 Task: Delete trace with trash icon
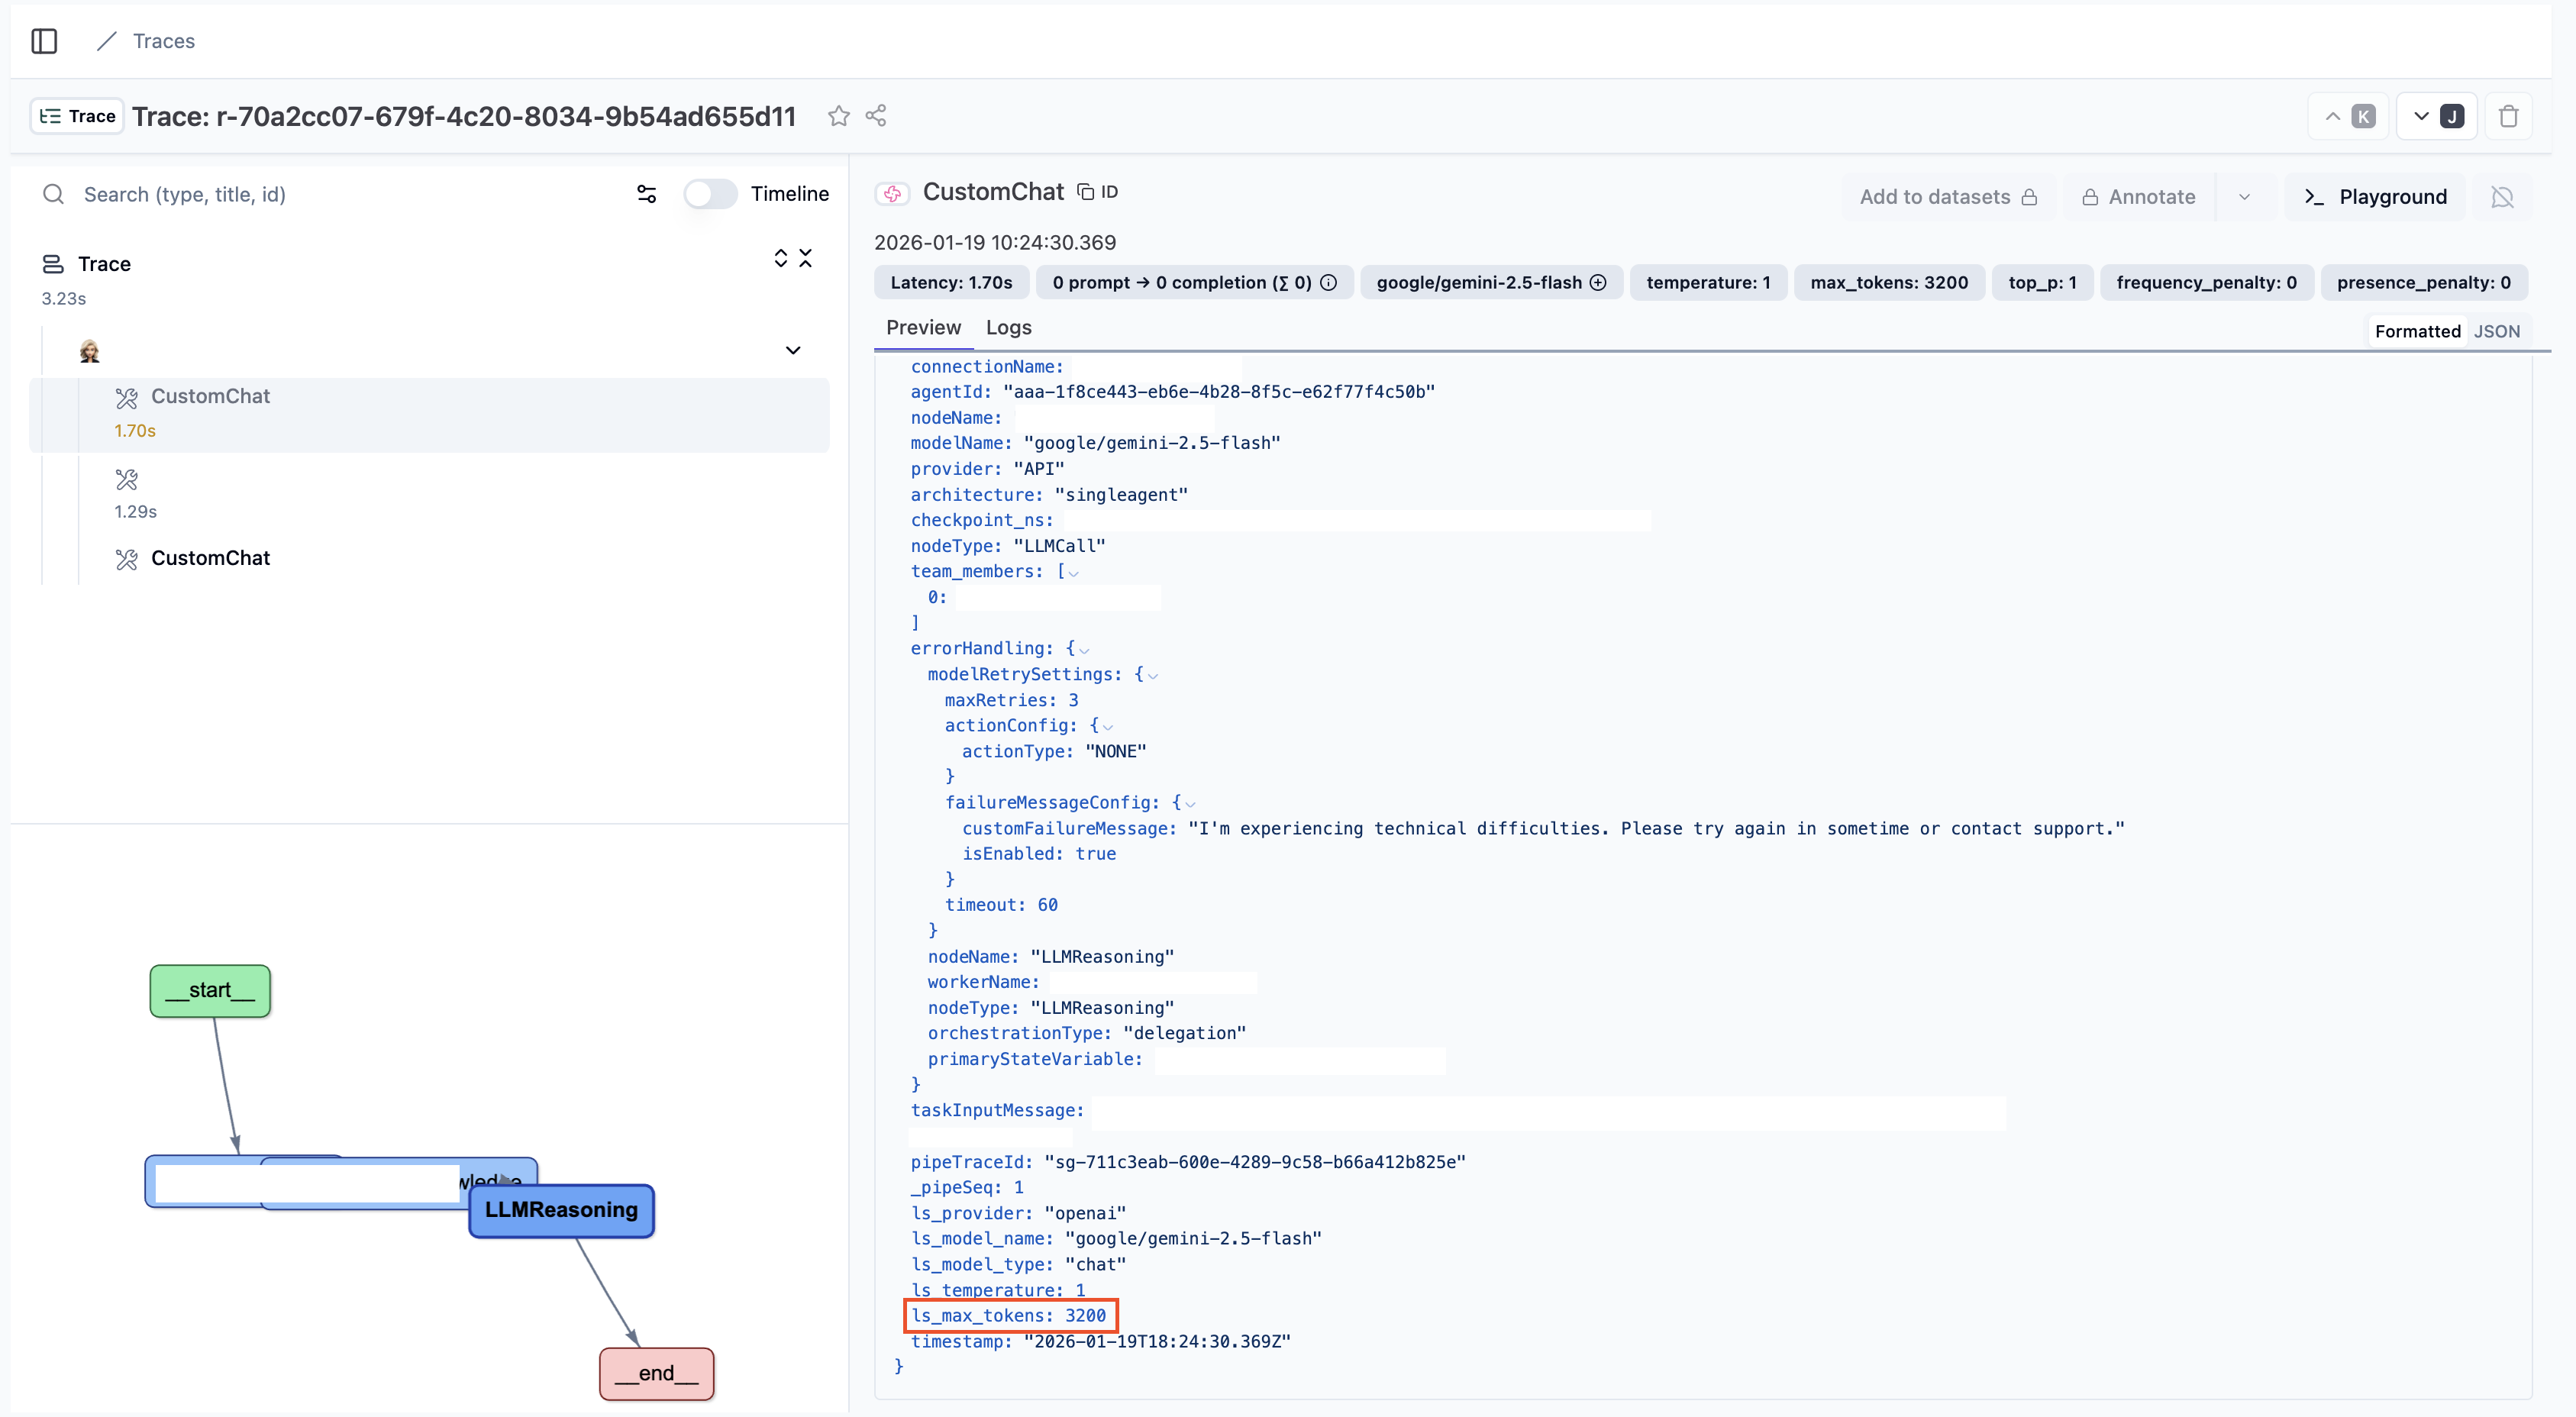coord(2508,116)
